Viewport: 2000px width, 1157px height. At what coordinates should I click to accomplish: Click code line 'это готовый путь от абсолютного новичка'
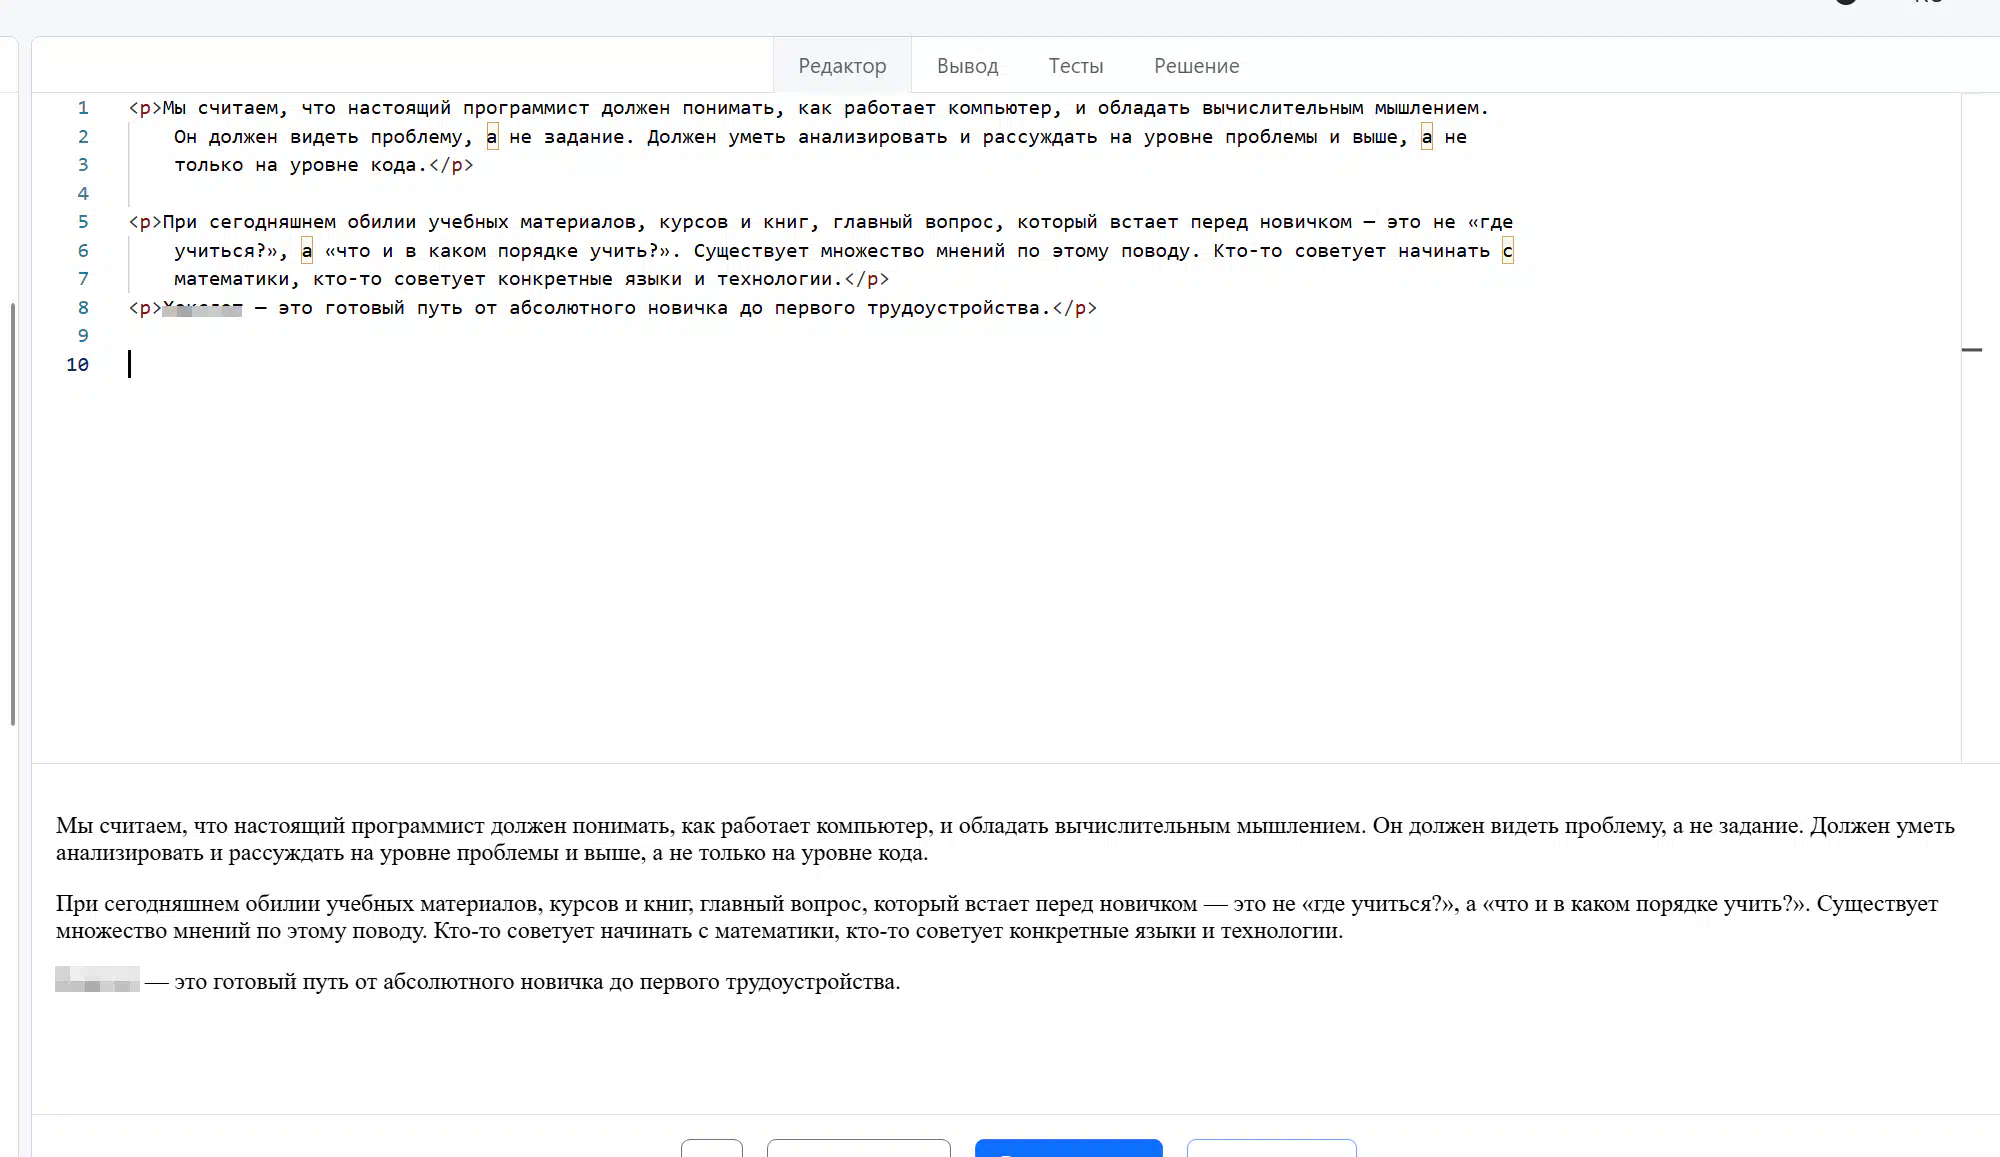coord(612,308)
